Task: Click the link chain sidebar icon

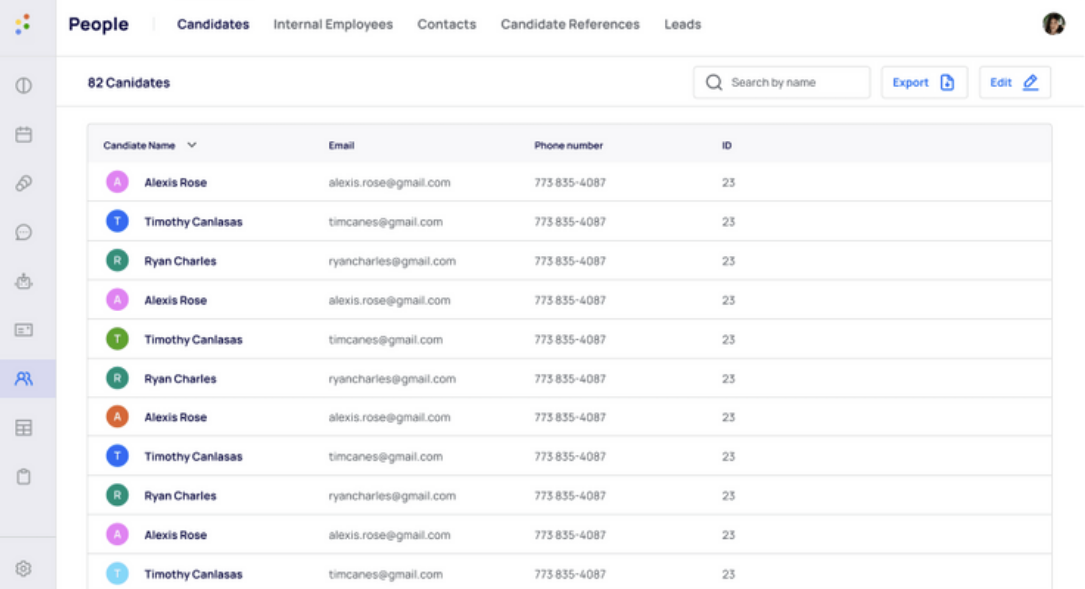Action: click(x=24, y=183)
